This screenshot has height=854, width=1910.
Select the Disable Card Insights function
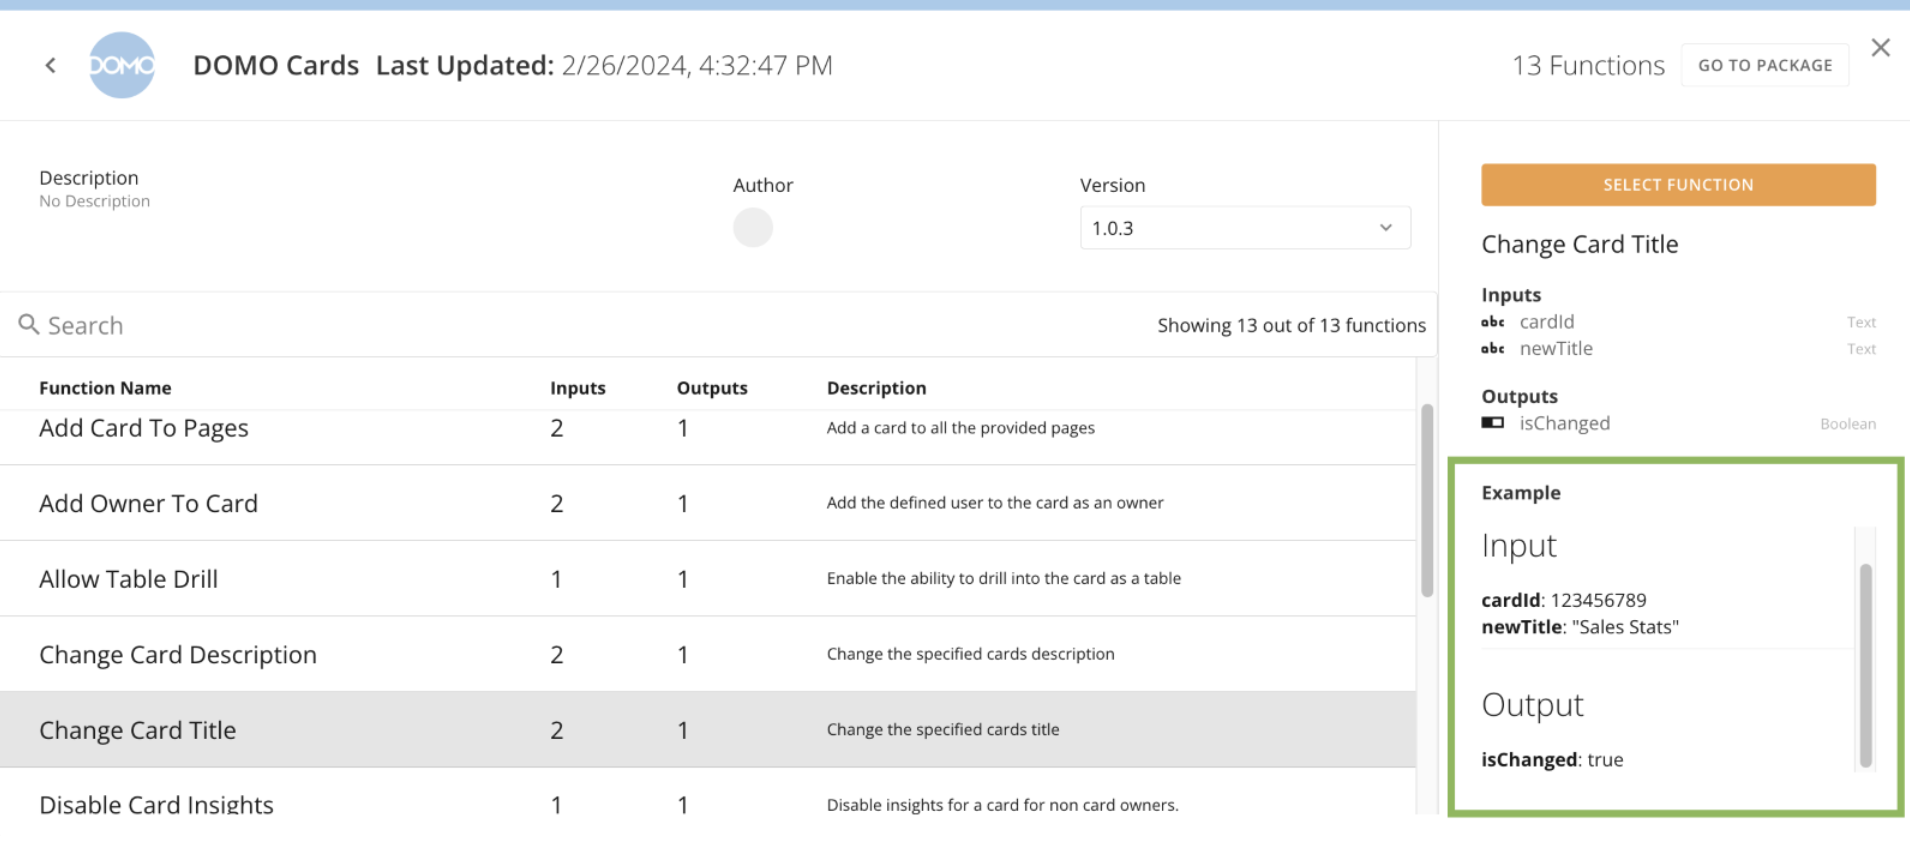[x=708, y=793]
